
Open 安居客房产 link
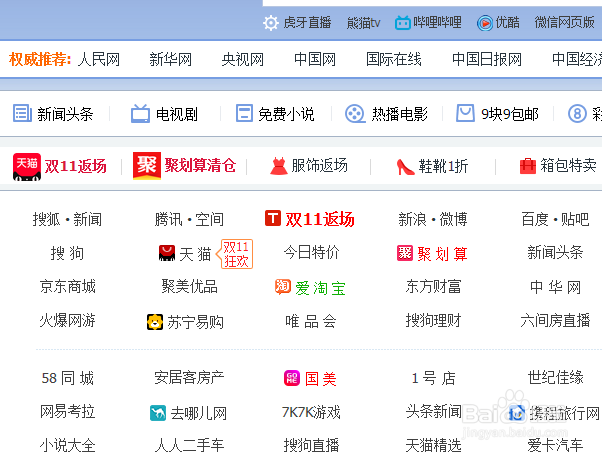(189, 378)
